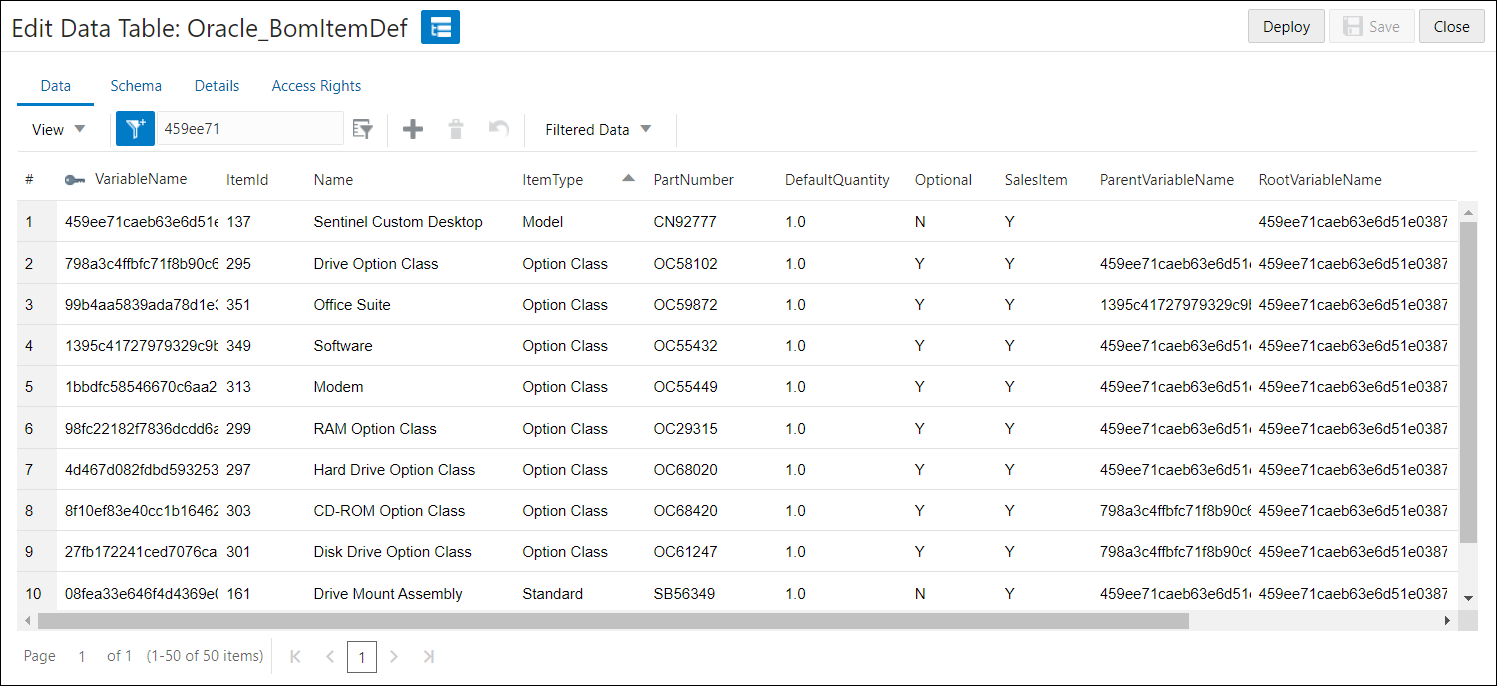Switch to the Schema tab
Image resolution: width=1497 pixels, height=686 pixels.
click(136, 86)
